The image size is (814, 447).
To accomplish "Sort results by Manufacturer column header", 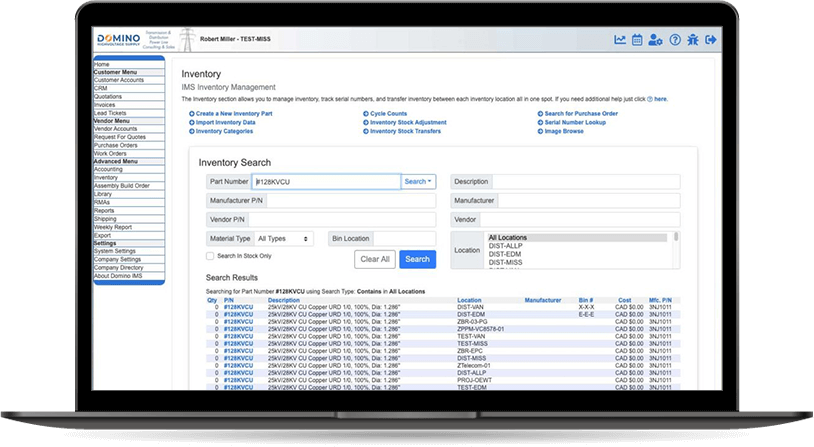I will click(542, 300).
